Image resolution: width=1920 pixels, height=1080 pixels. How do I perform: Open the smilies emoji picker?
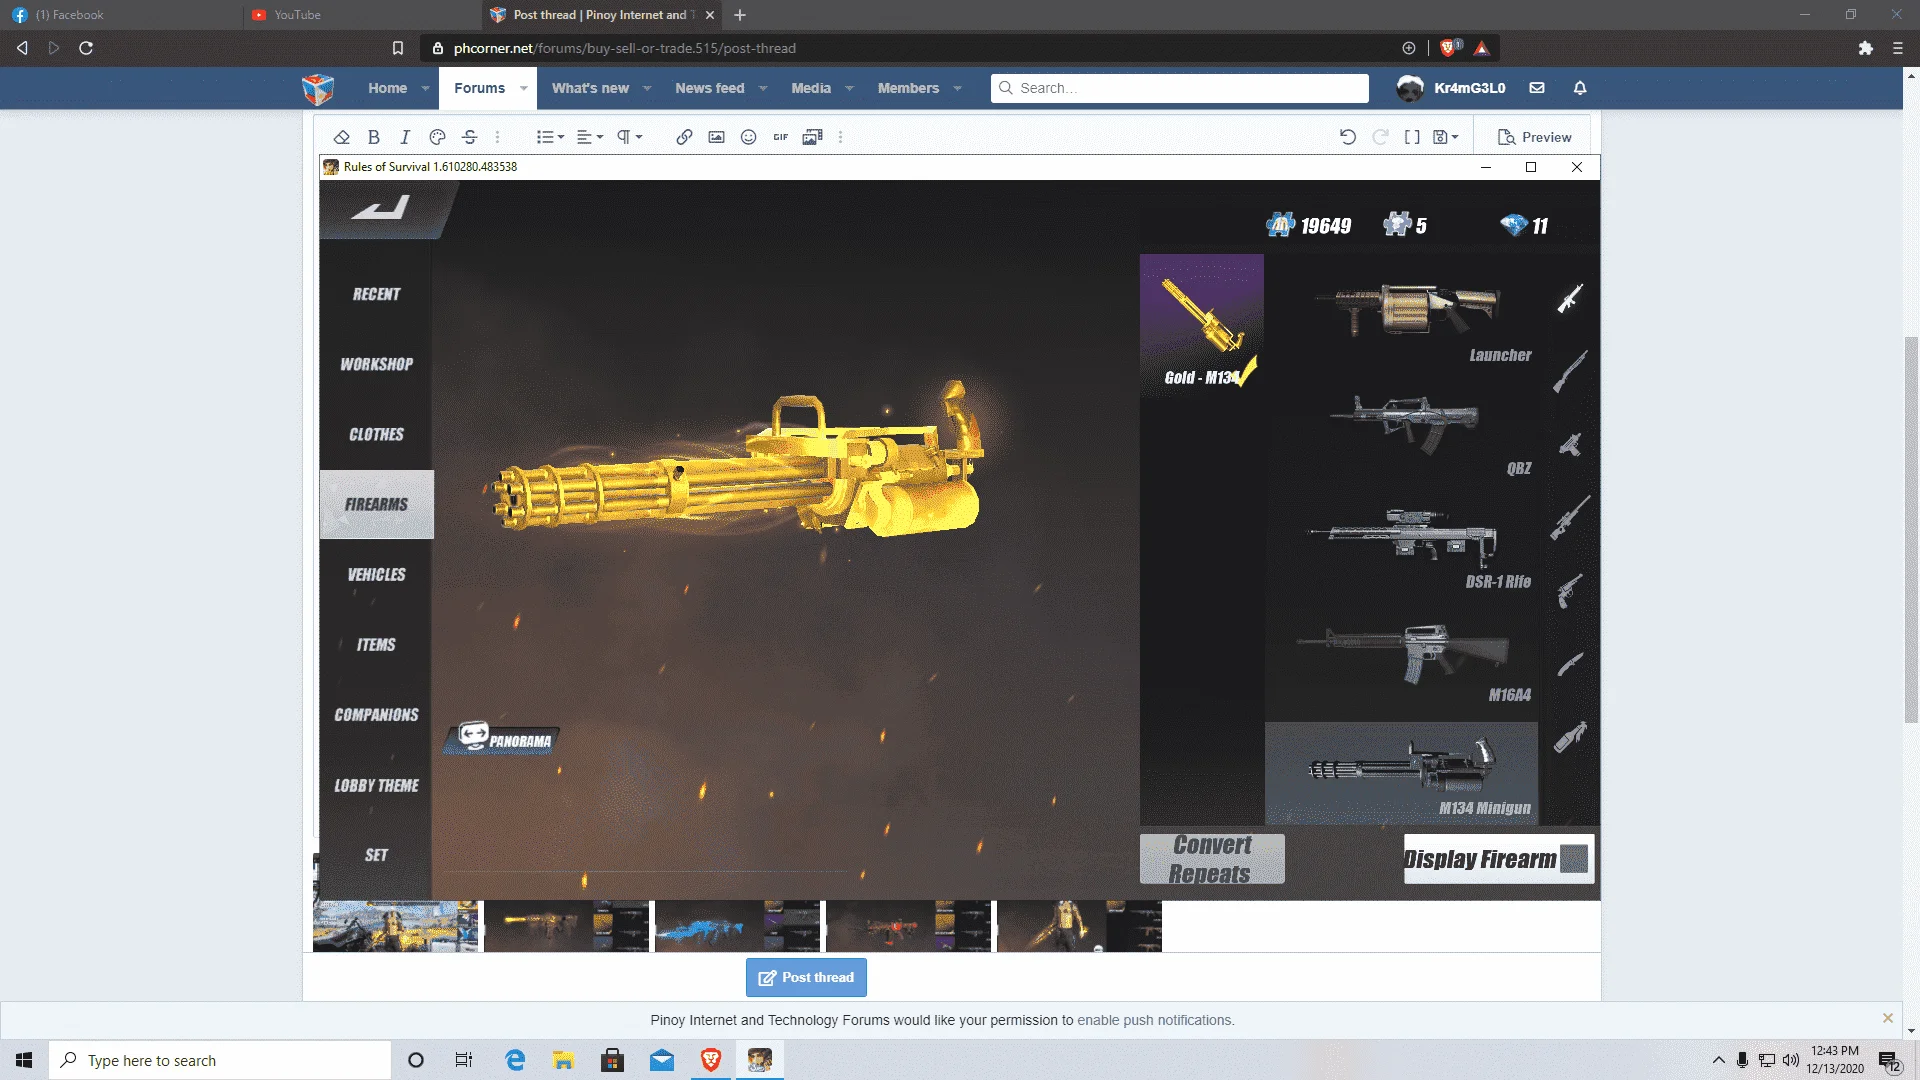(x=748, y=137)
